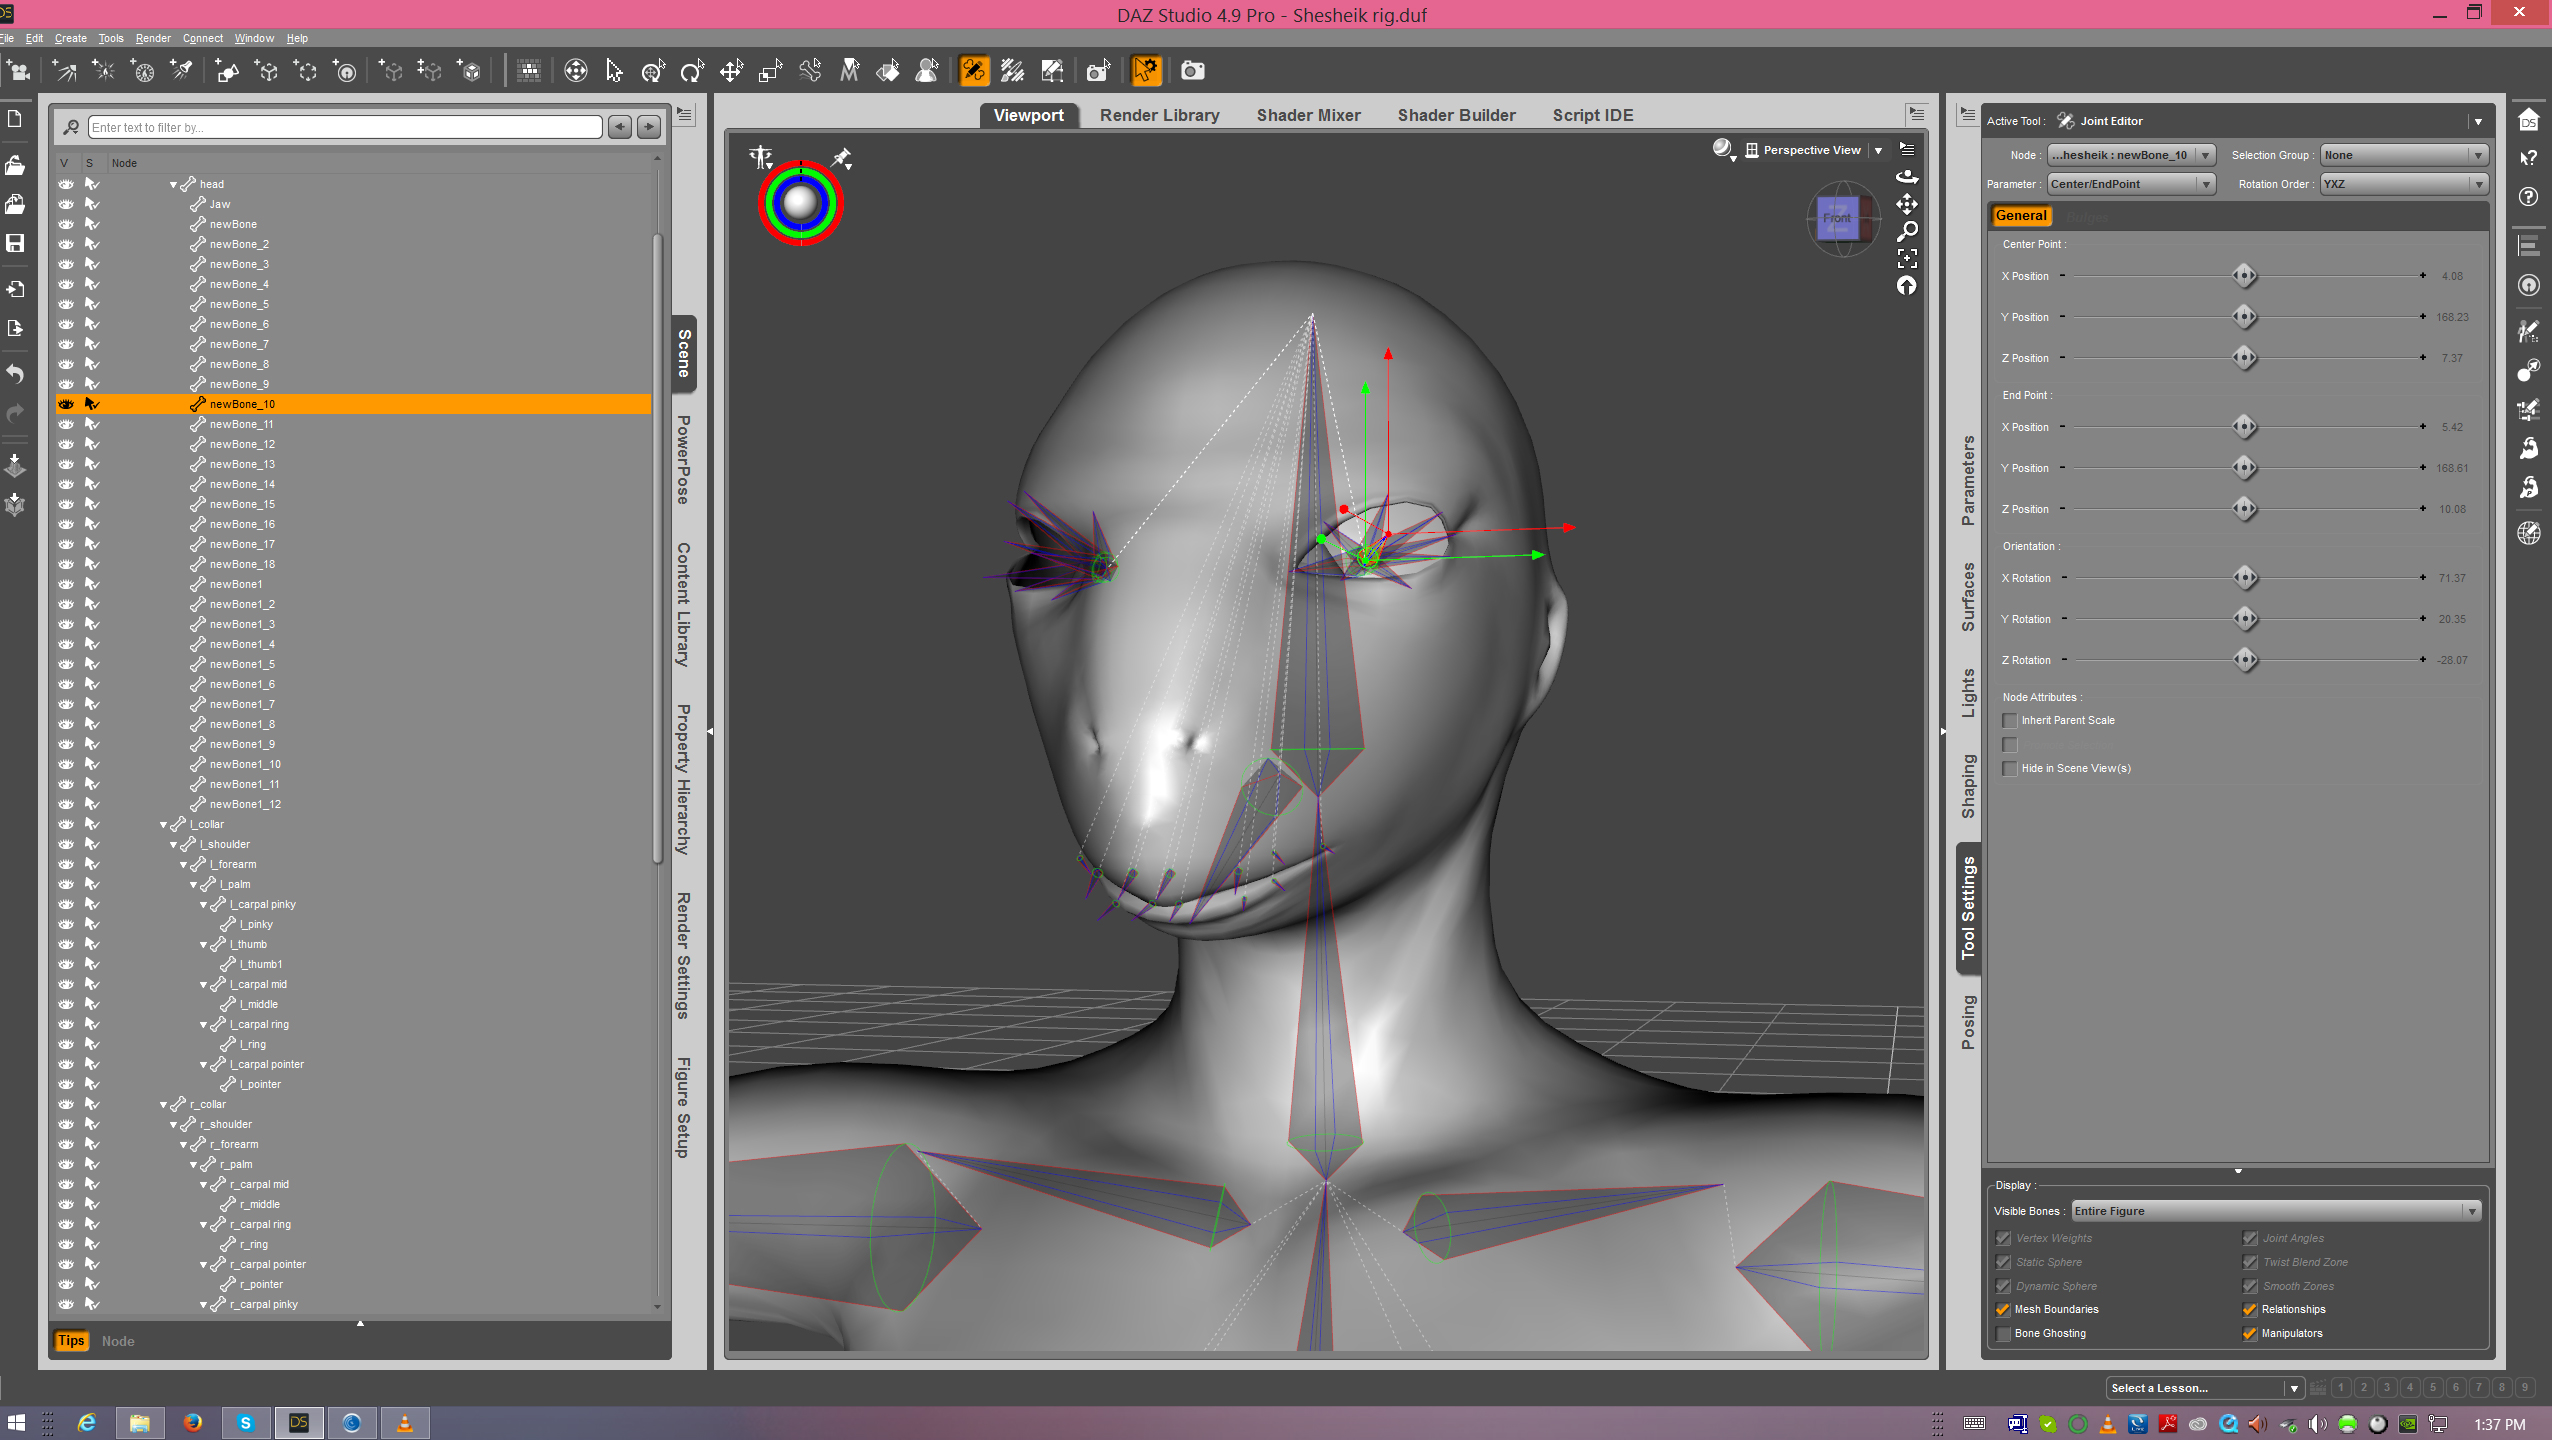The image size is (2552, 1440).
Task: Open the Render menu
Action: pos(153,38)
